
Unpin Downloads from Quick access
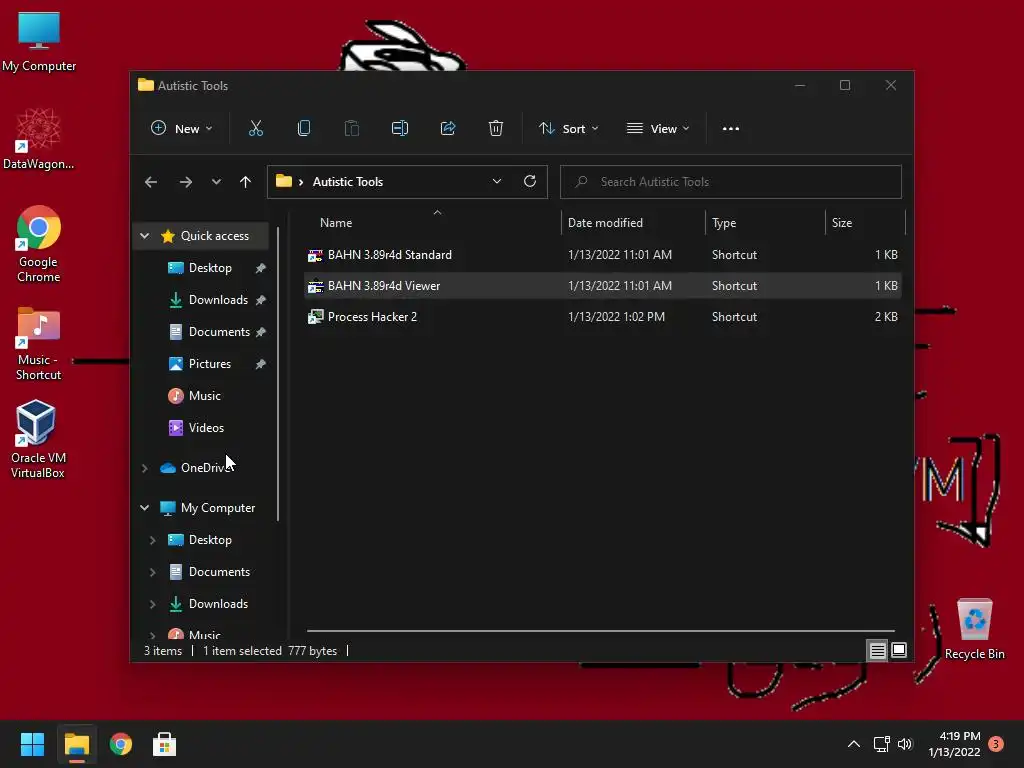coord(261,300)
